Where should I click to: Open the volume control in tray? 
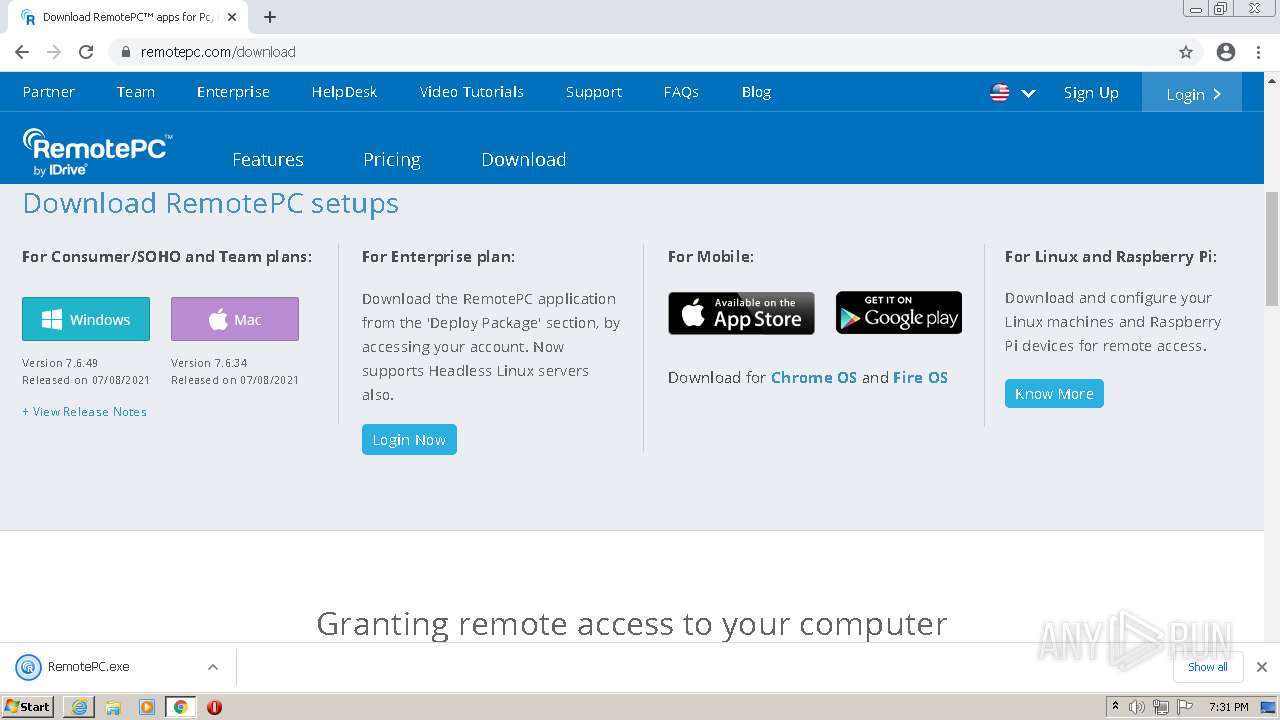[x=1137, y=707]
